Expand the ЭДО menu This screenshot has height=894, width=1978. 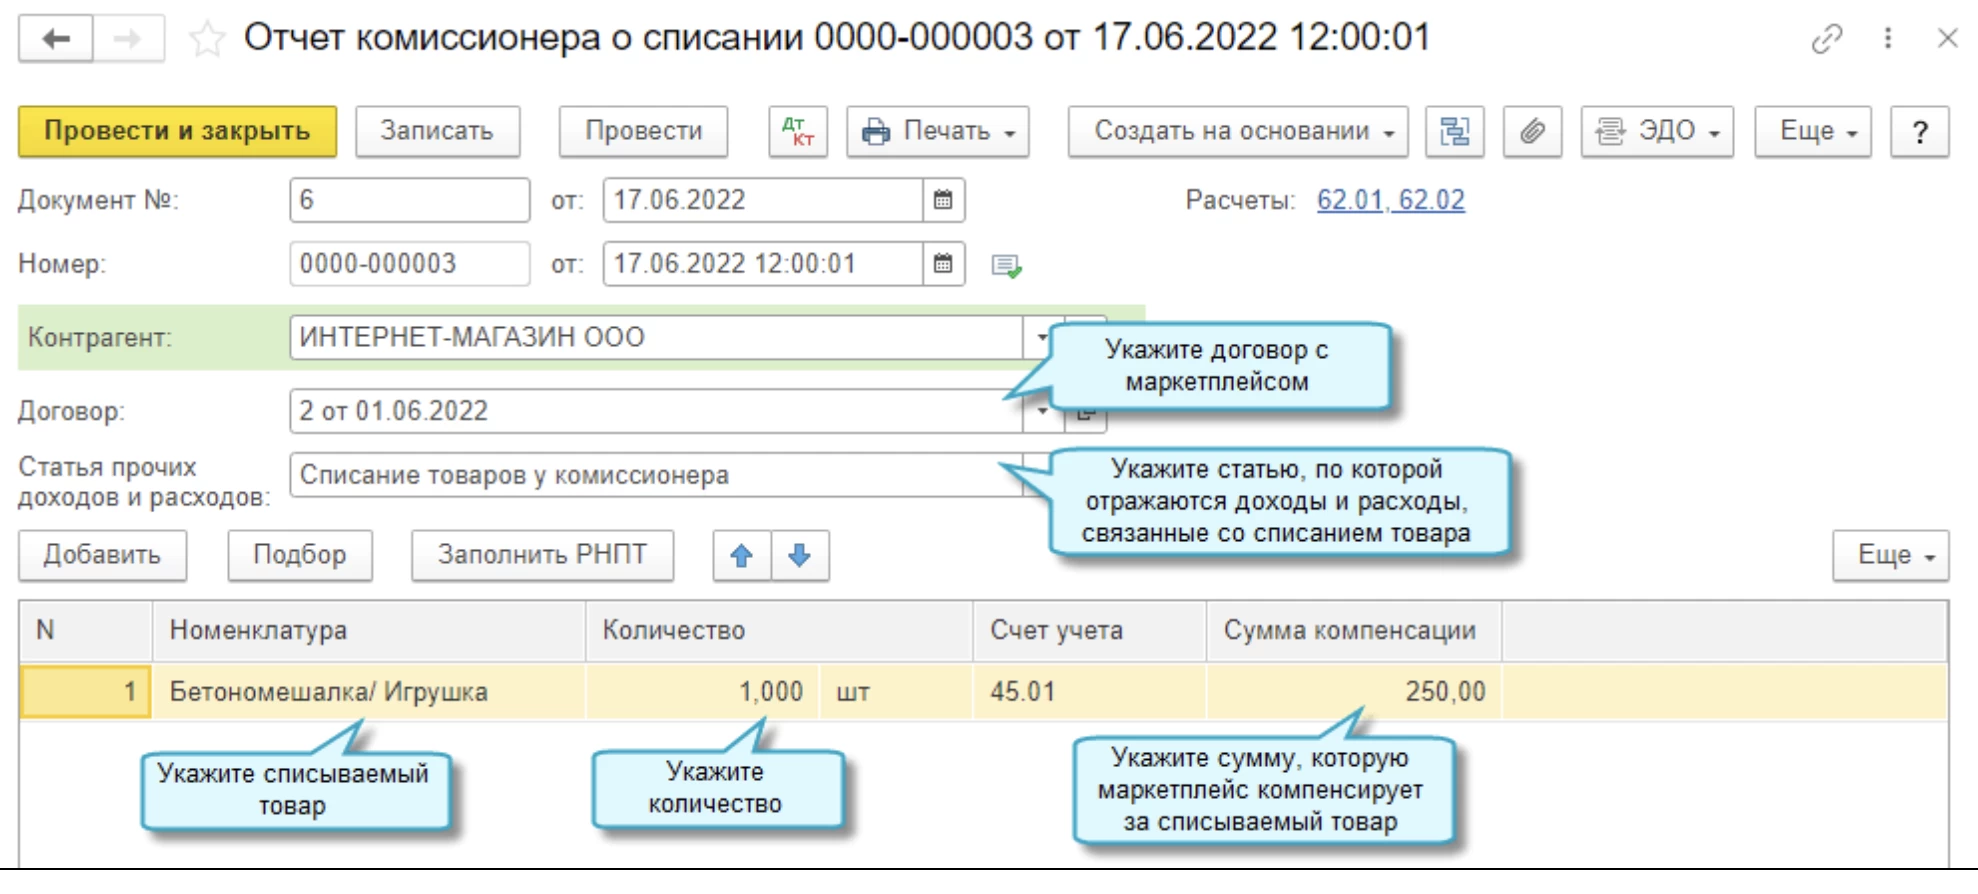(1656, 131)
